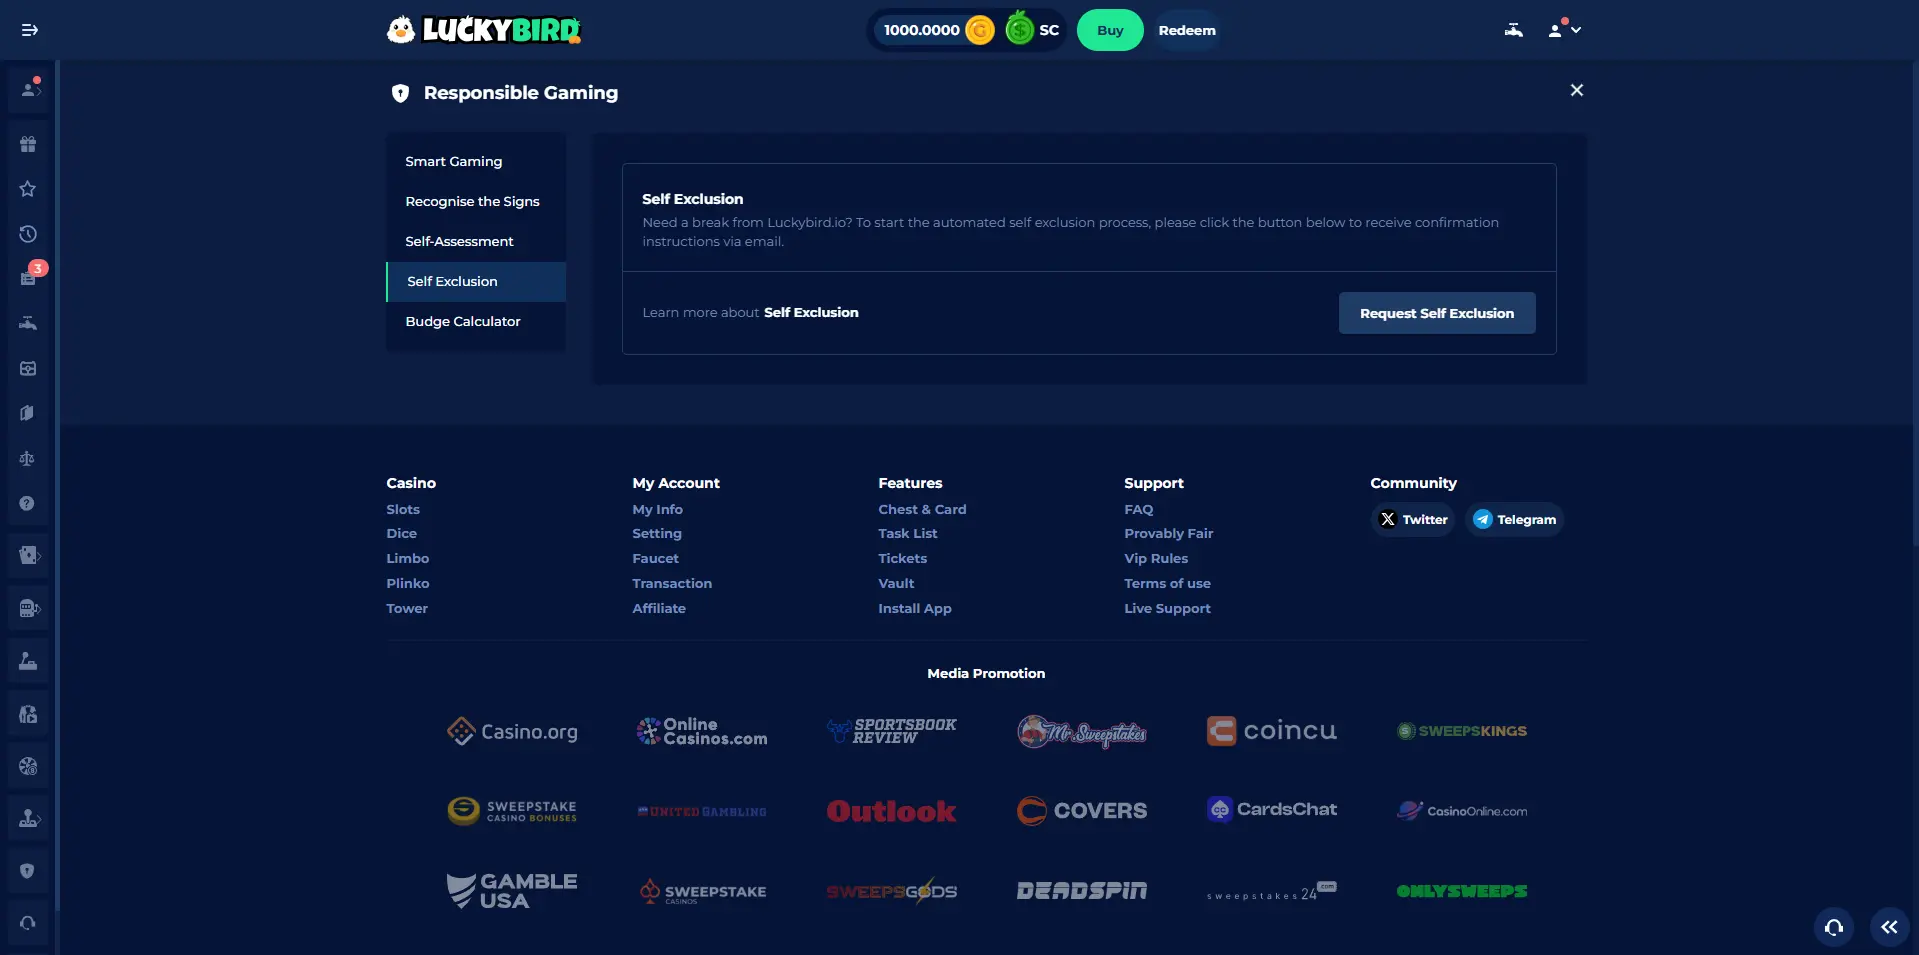Viewport: 1919px width, 955px height.
Task: Open Recognise the Signs section
Action: click(472, 201)
